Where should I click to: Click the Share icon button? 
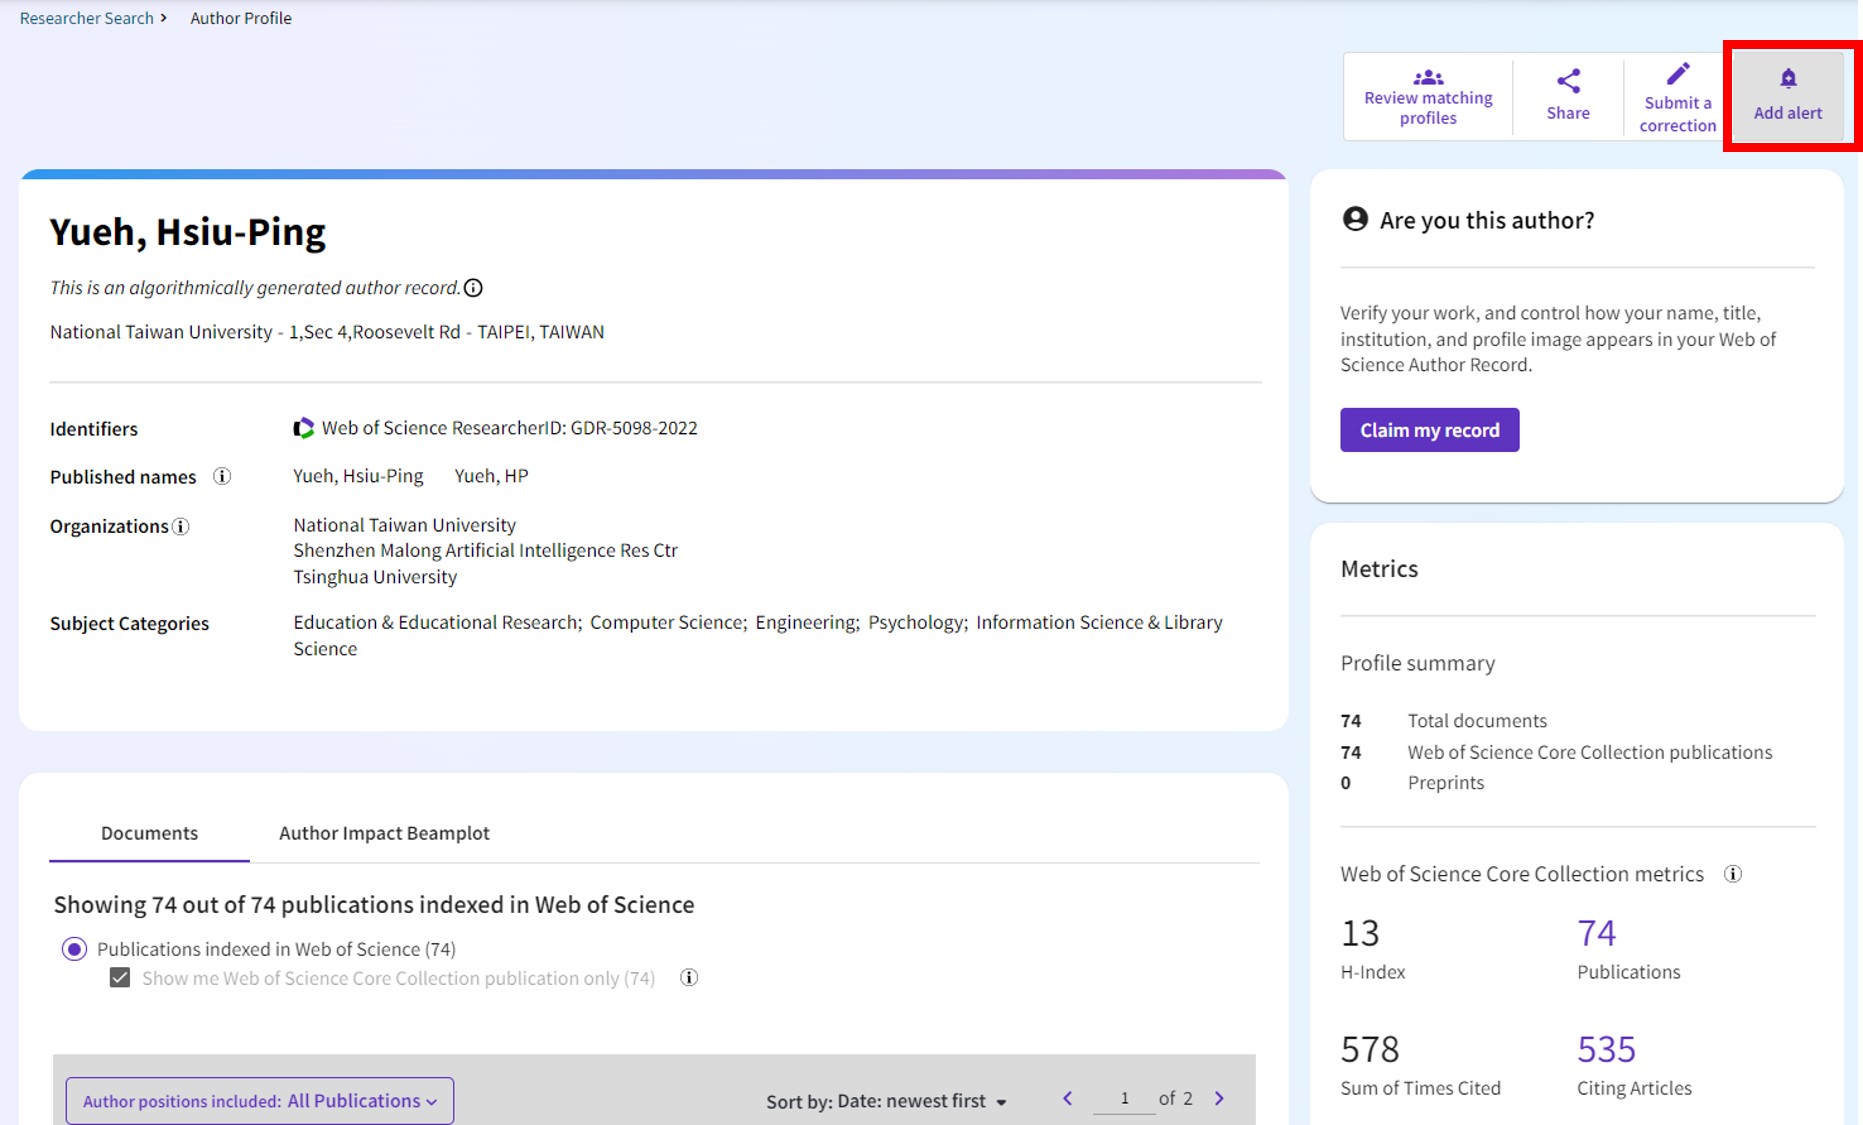point(1568,96)
